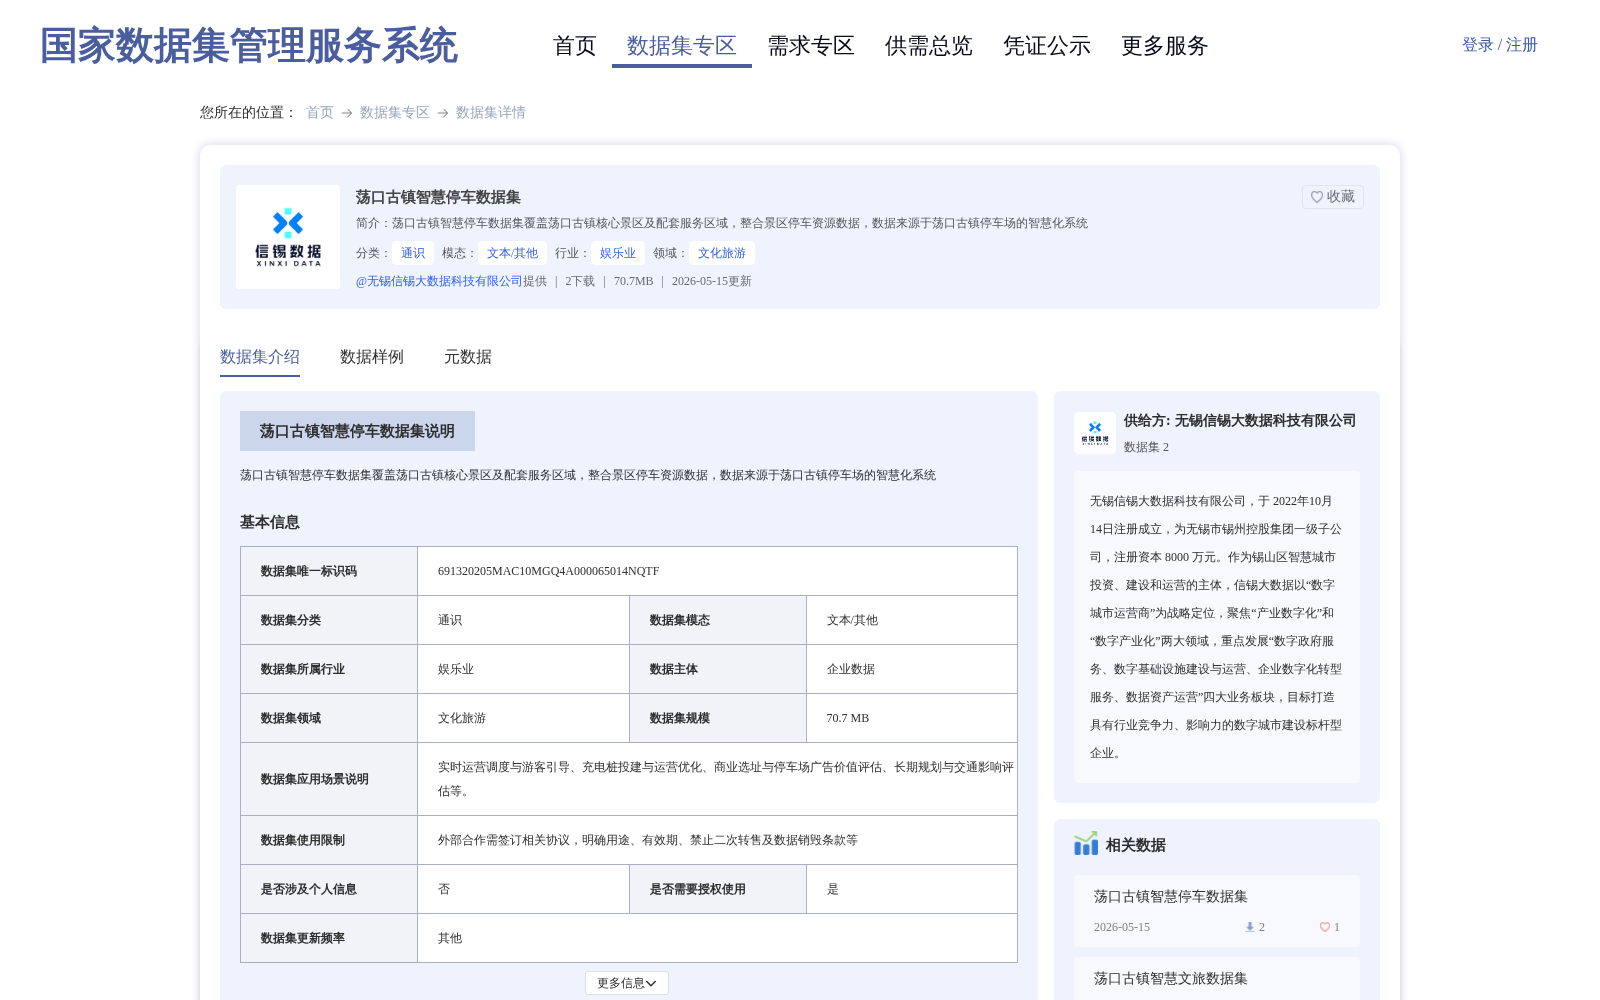Screen dimensions: 1600x1000
Task: Click the 荡口古镇智慧停车数据集 main title
Action: [438, 197]
